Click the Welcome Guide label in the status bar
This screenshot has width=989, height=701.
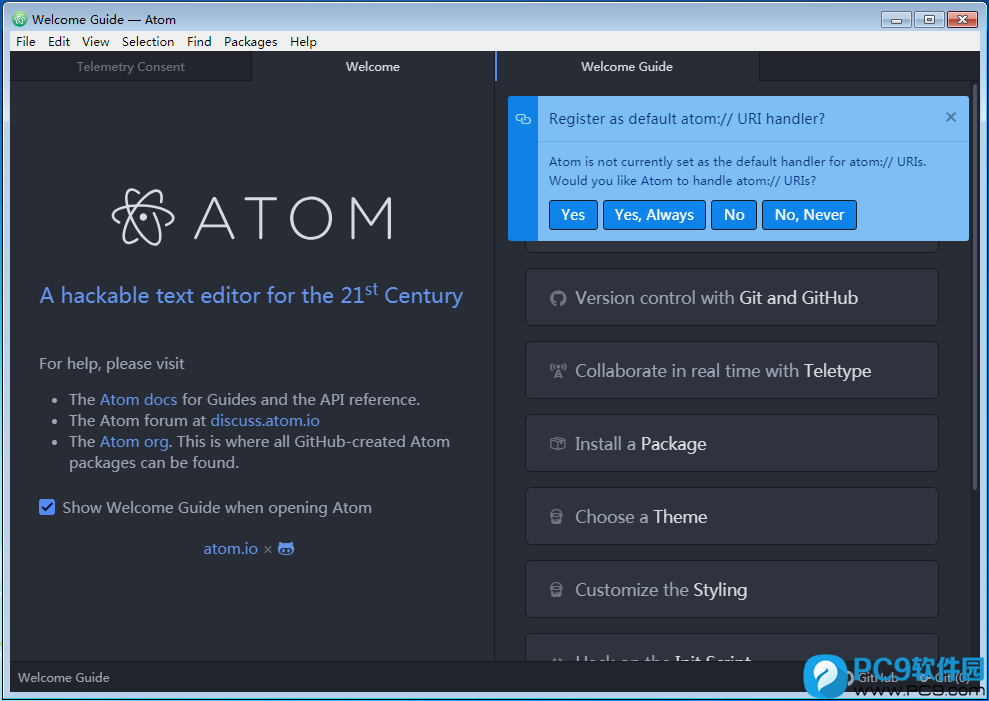click(x=64, y=678)
